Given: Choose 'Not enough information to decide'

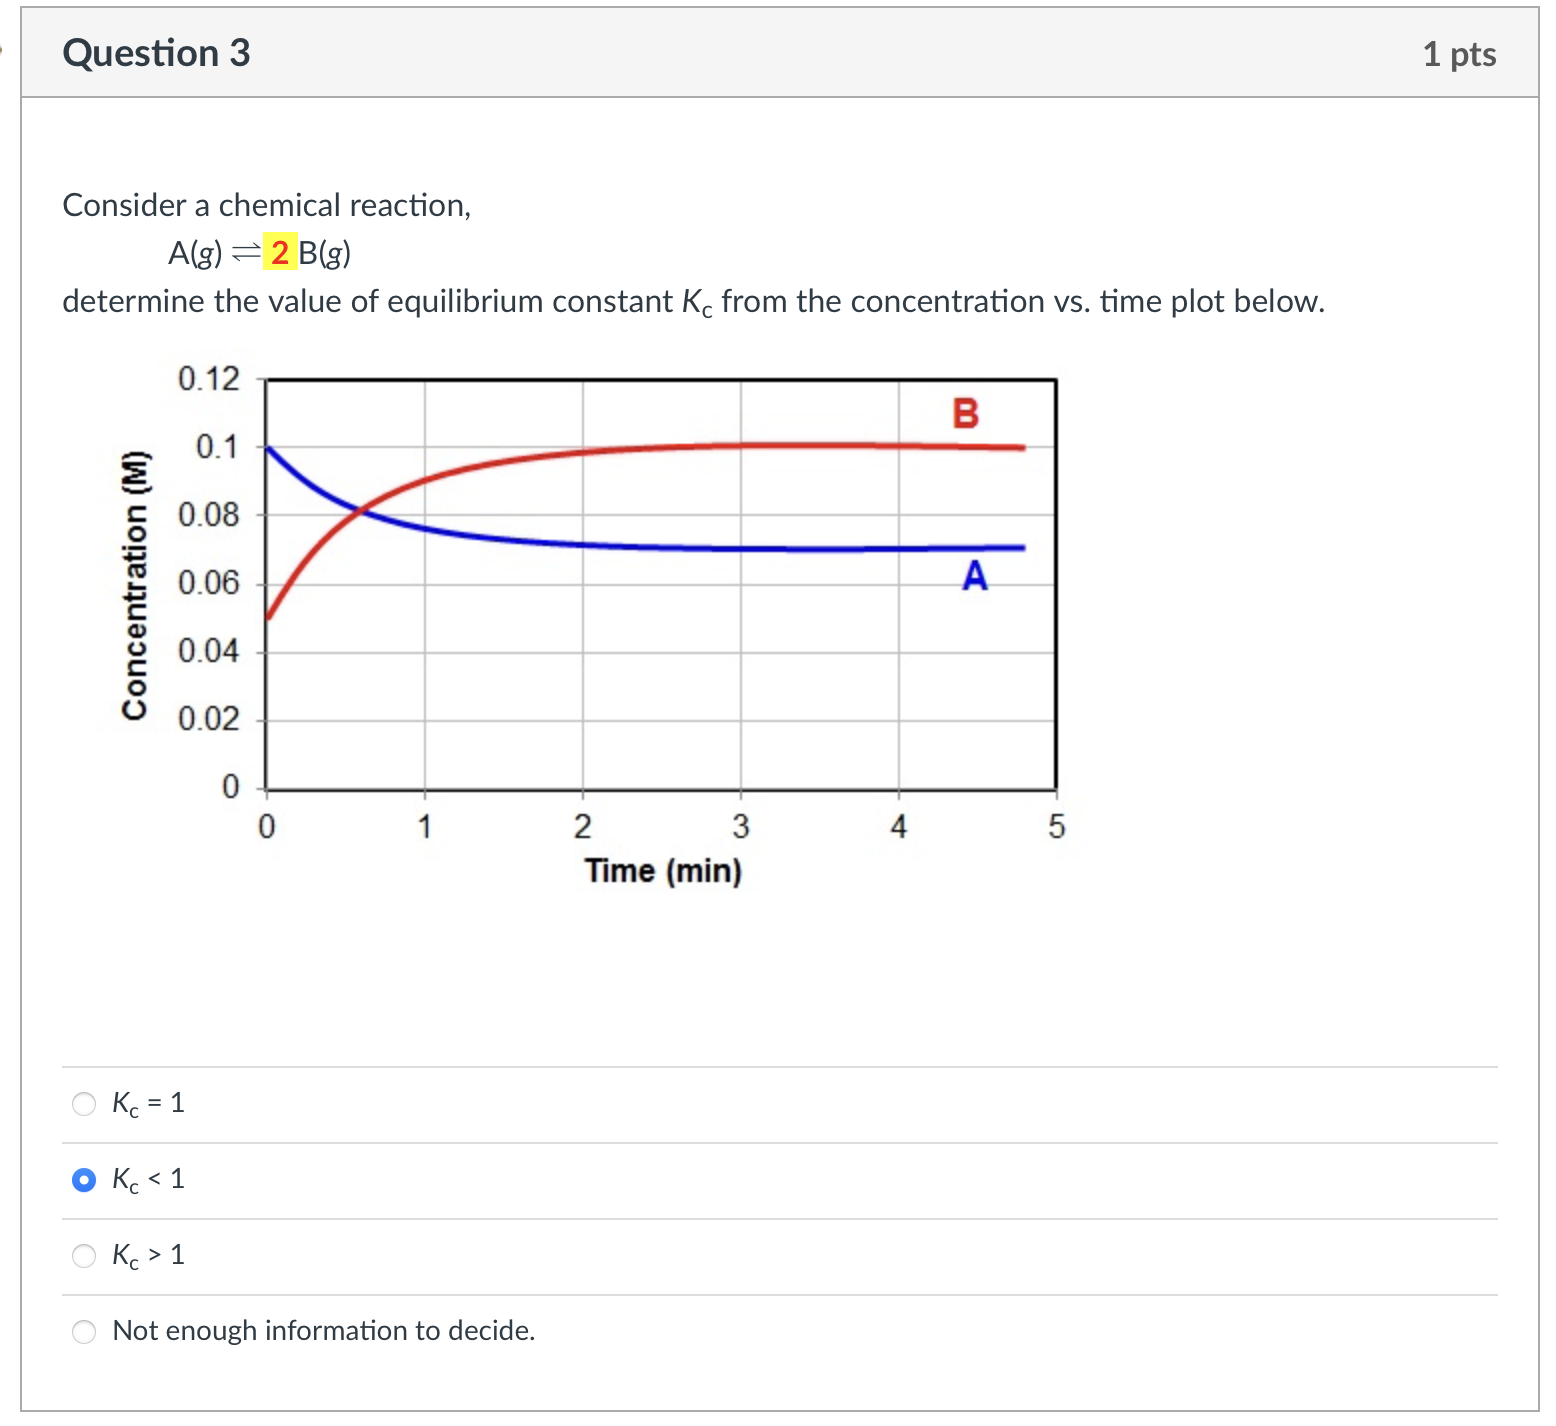Looking at the screenshot, I should pos(84,1332).
